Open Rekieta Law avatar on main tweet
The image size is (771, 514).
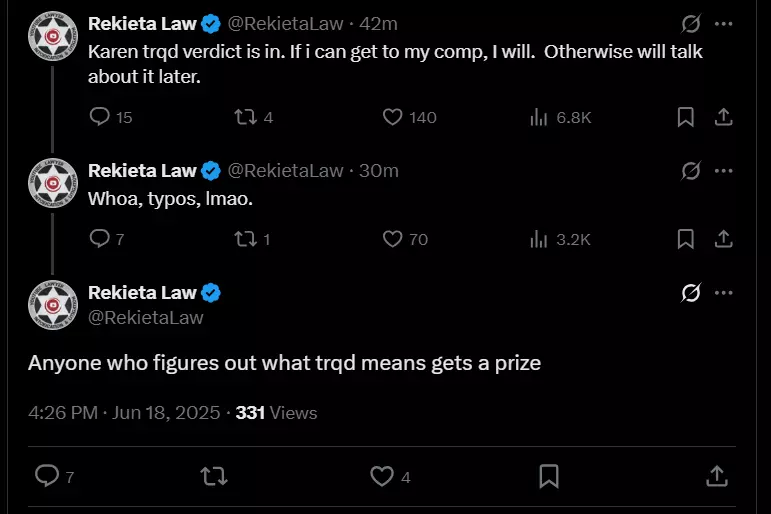point(53,305)
